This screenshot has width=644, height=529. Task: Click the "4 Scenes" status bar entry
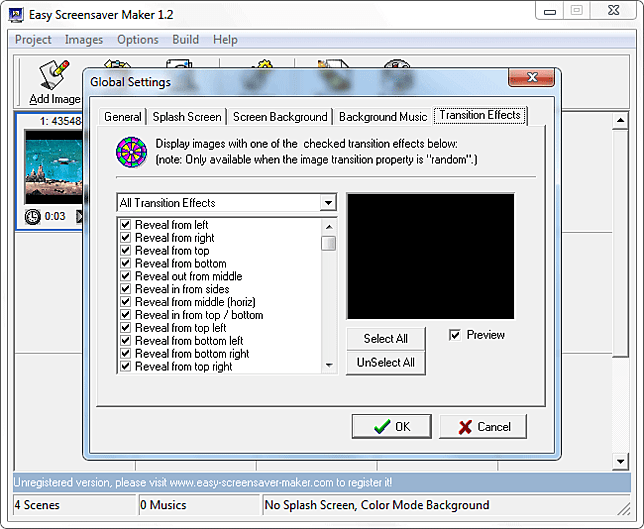(x=75, y=505)
